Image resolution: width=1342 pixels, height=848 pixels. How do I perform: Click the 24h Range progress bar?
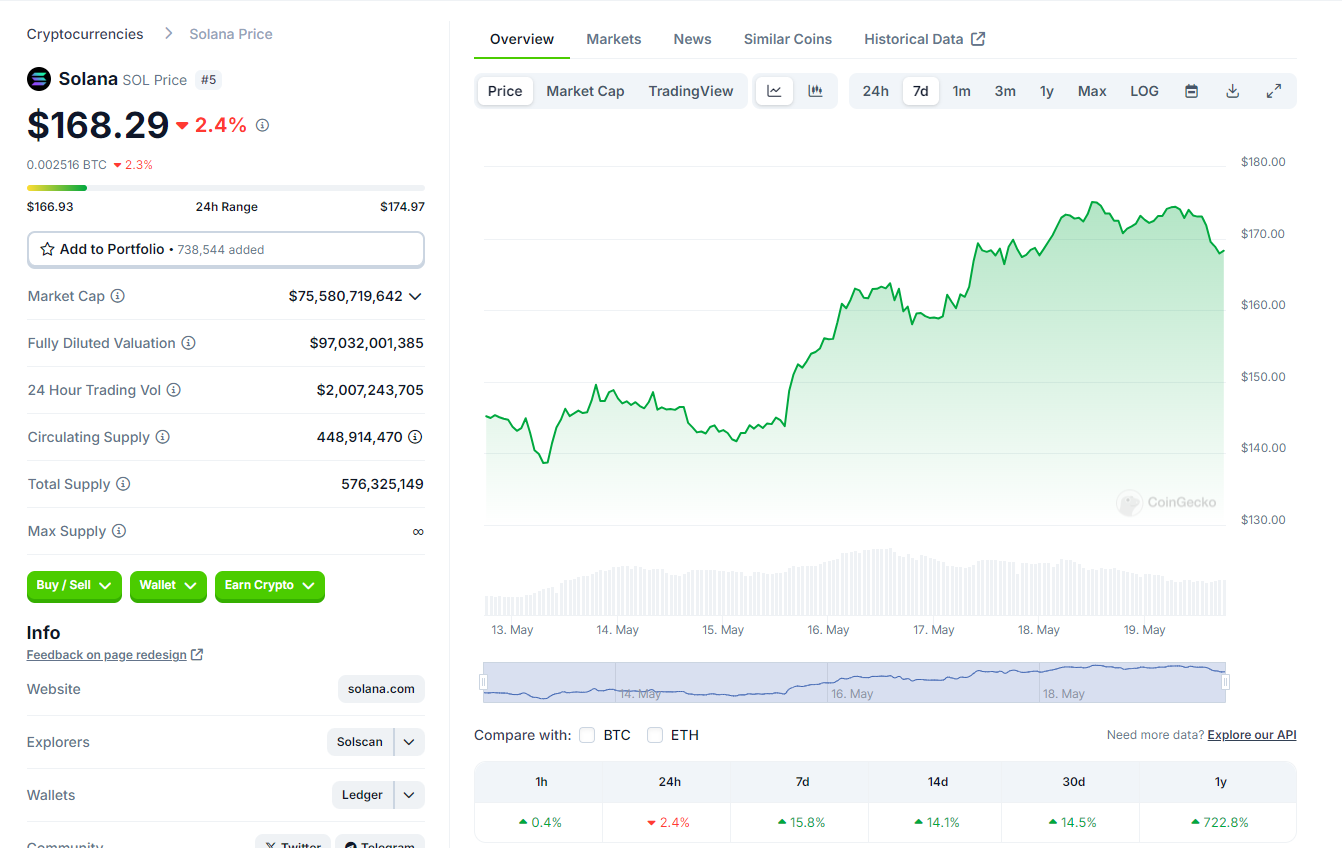[x=226, y=187]
